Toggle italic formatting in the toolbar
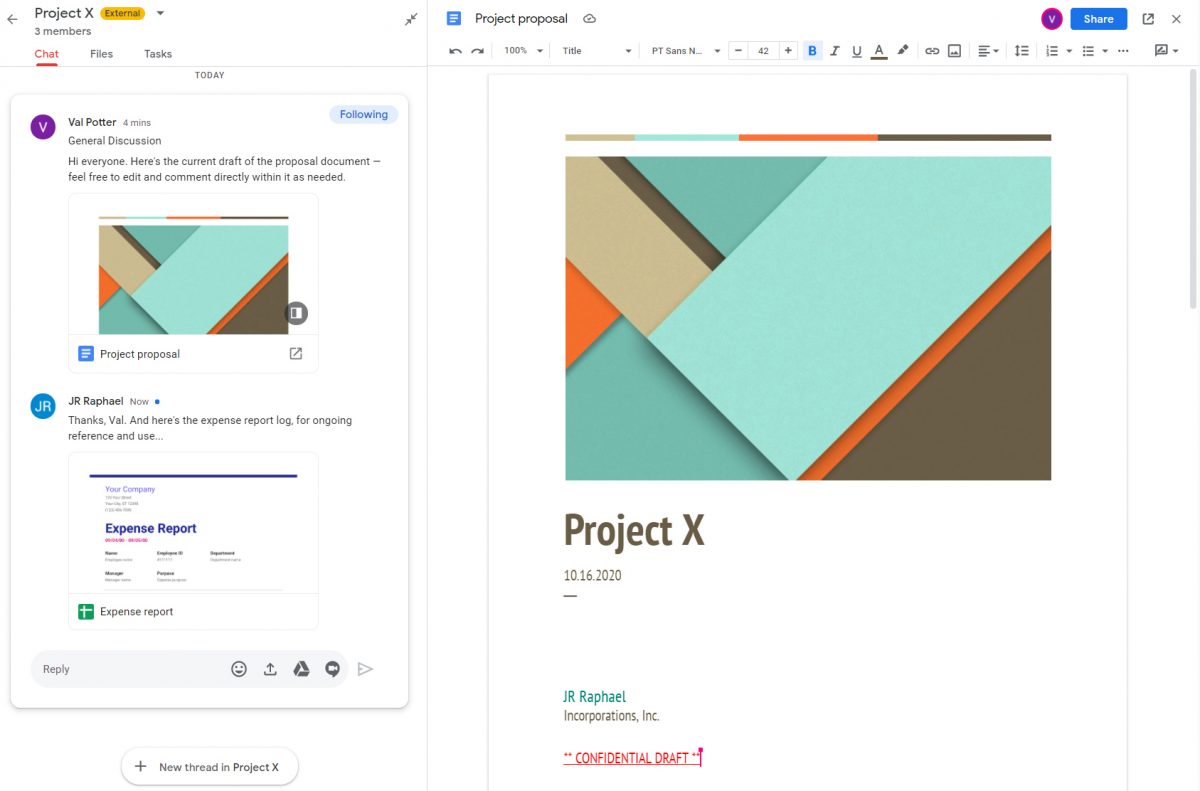The image size is (1200, 791). [x=835, y=51]
